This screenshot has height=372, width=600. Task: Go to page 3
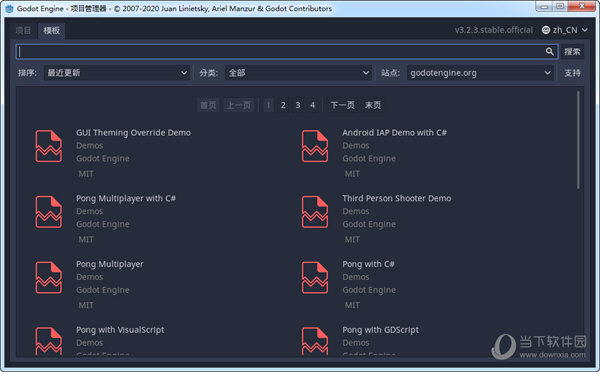[298, 105]
